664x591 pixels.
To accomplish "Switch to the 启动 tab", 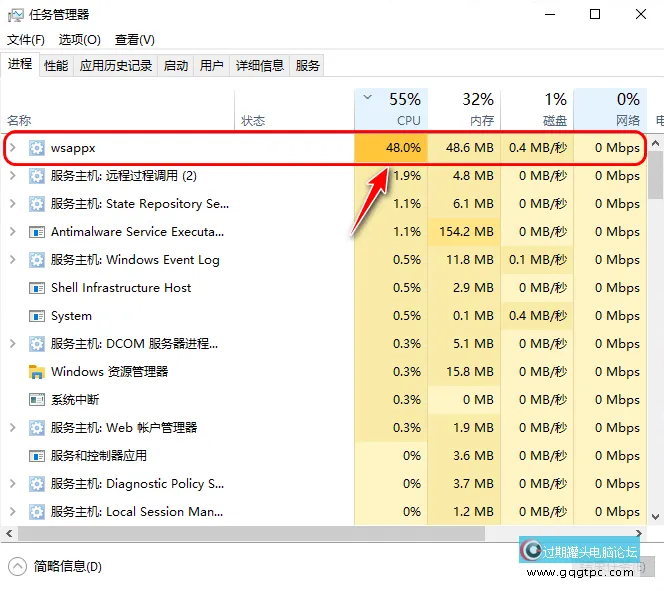I will [x=176, y=66].
